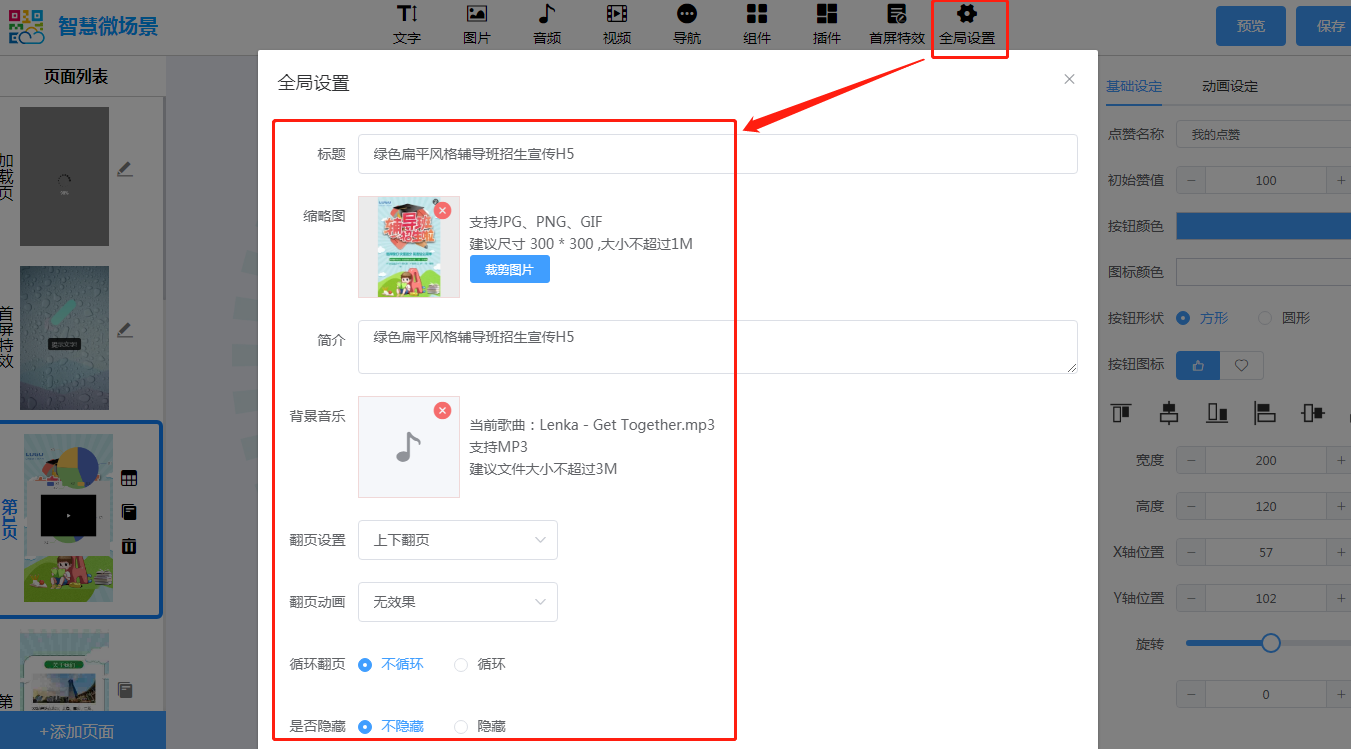Delete the current page with trash icon
This screenshot has height=749, width=1351.
coord(129,546)
